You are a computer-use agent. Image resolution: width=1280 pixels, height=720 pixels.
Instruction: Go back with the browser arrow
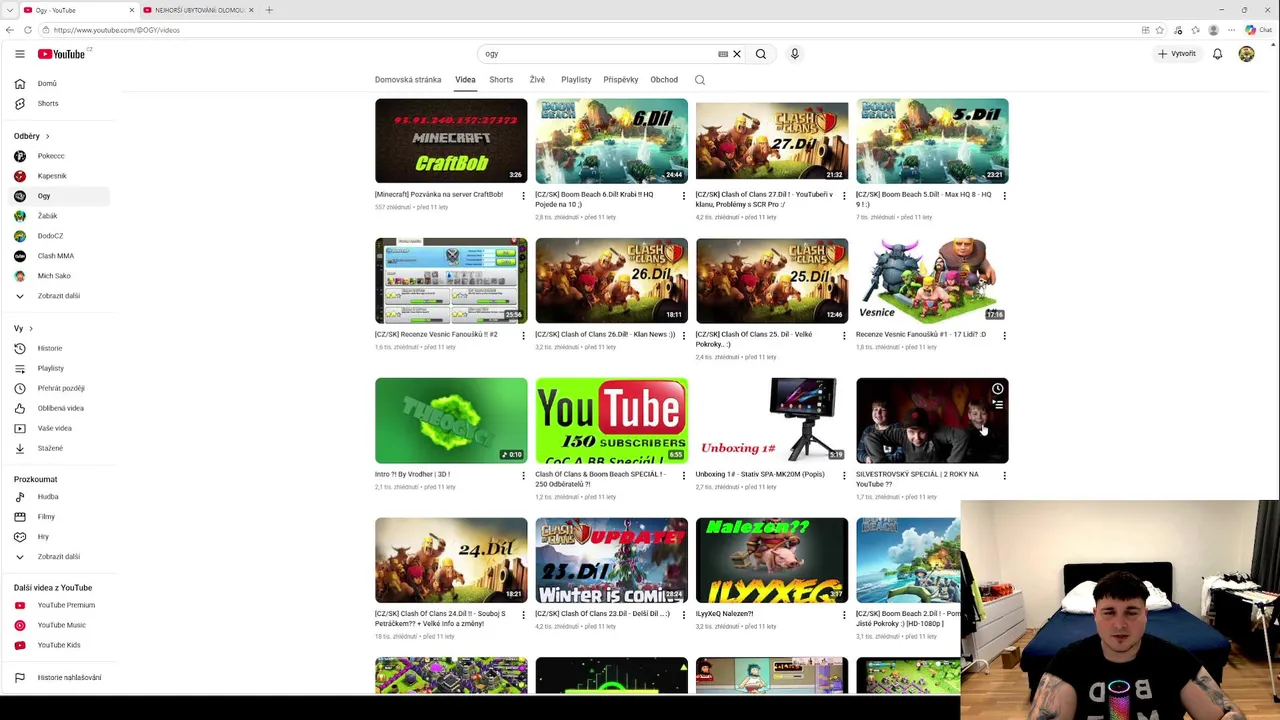(10, 30)
